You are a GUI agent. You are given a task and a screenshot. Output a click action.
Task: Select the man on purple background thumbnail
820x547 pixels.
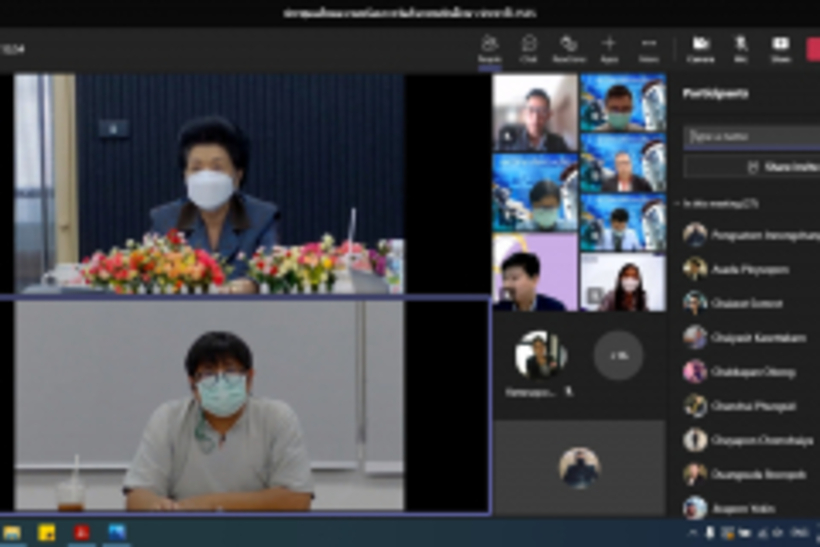(x=534, y=272)
